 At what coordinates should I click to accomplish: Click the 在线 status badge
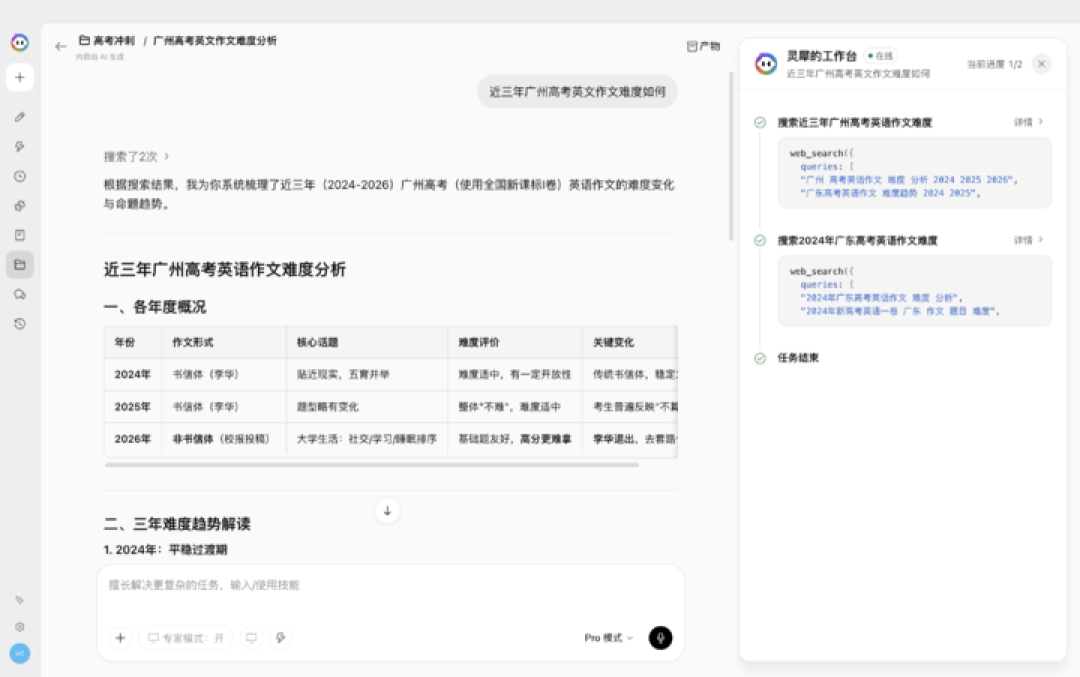point(881,56)
